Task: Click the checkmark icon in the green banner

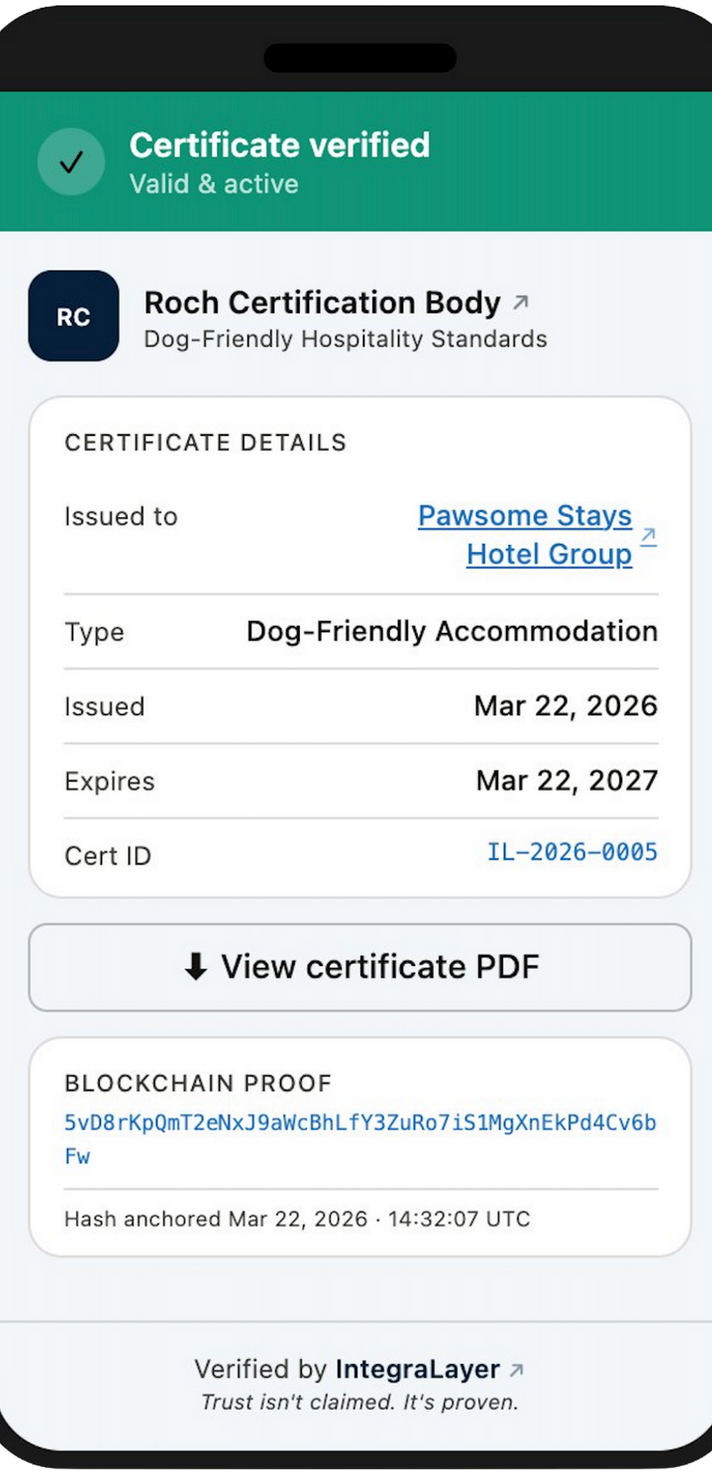Action: point(70,161)
